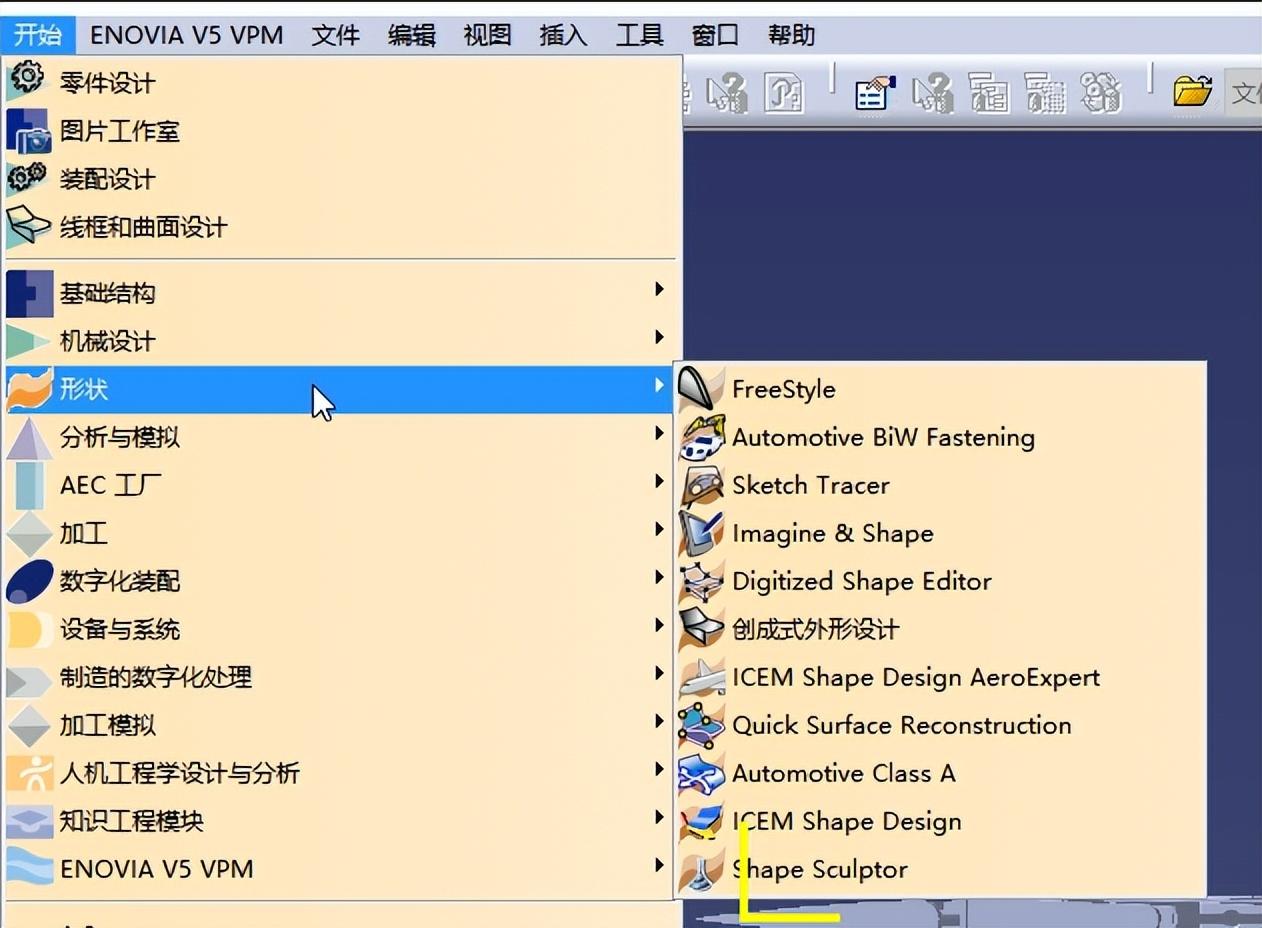The height and width of the screenshot is (928, 1262).
Task: Click the greyed gears-cluster toolbar icon
Action: tap(1101, 94)
